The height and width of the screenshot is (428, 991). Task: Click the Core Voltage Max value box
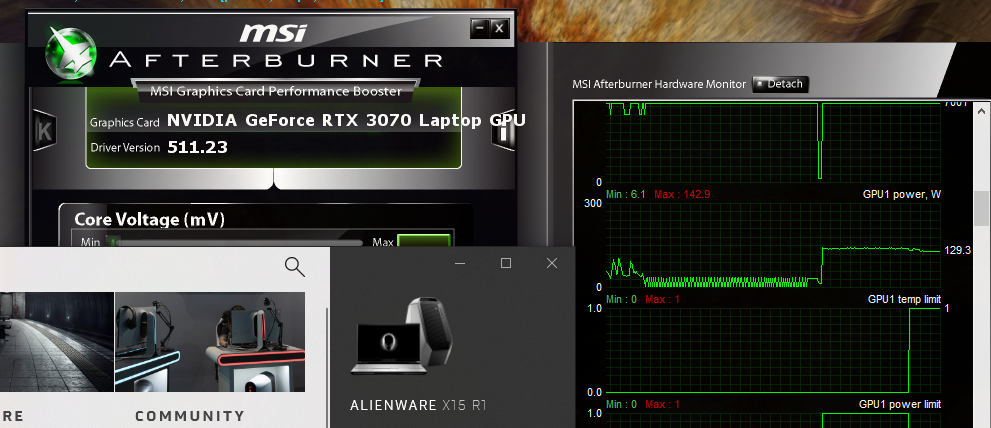click(423, 241)
